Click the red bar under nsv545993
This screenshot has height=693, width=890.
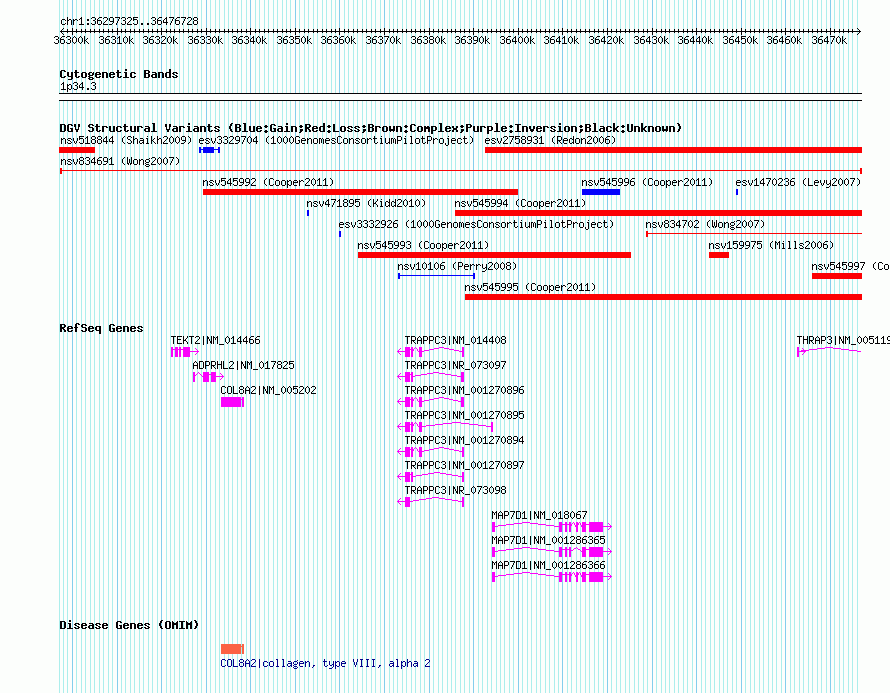point(494,255)
